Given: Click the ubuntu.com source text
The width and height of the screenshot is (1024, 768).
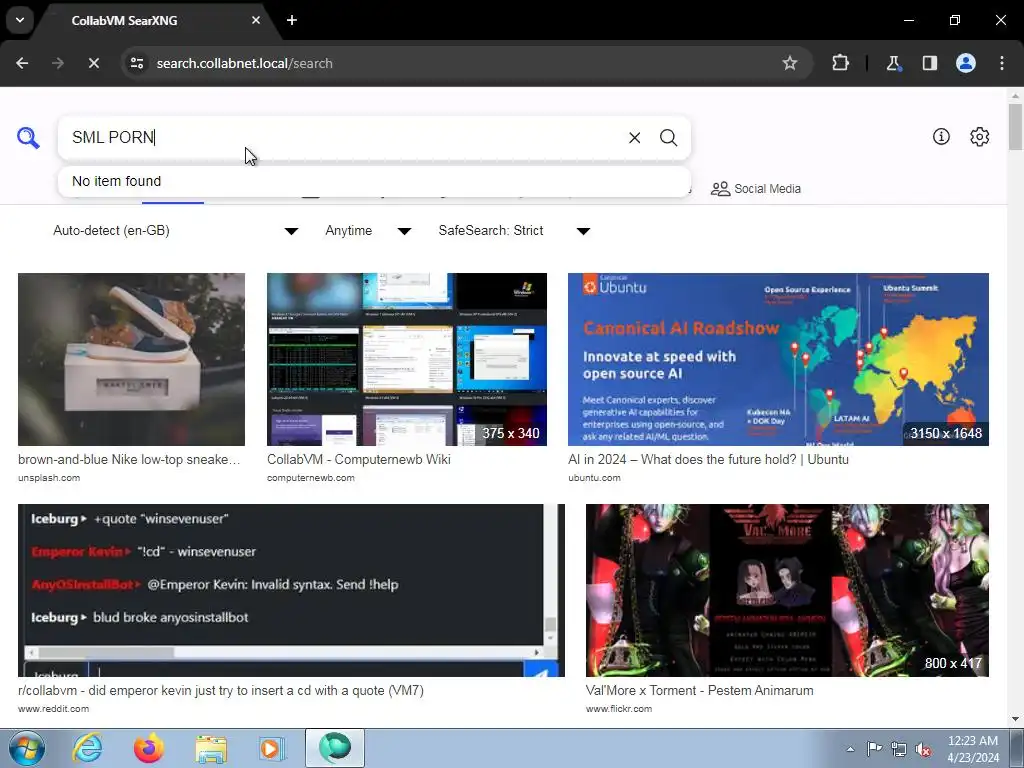Looking at the screenshot, I should click(x=594, y=478).
